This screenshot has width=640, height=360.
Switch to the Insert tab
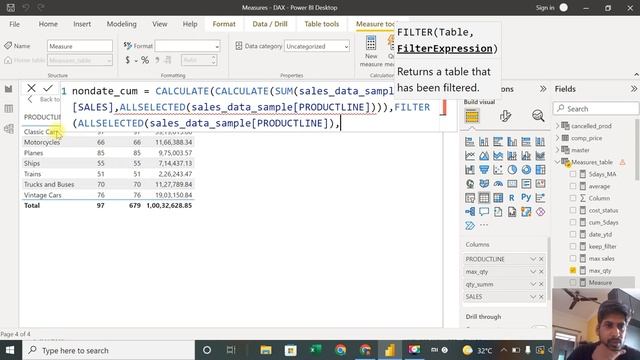tap(82, 24)
